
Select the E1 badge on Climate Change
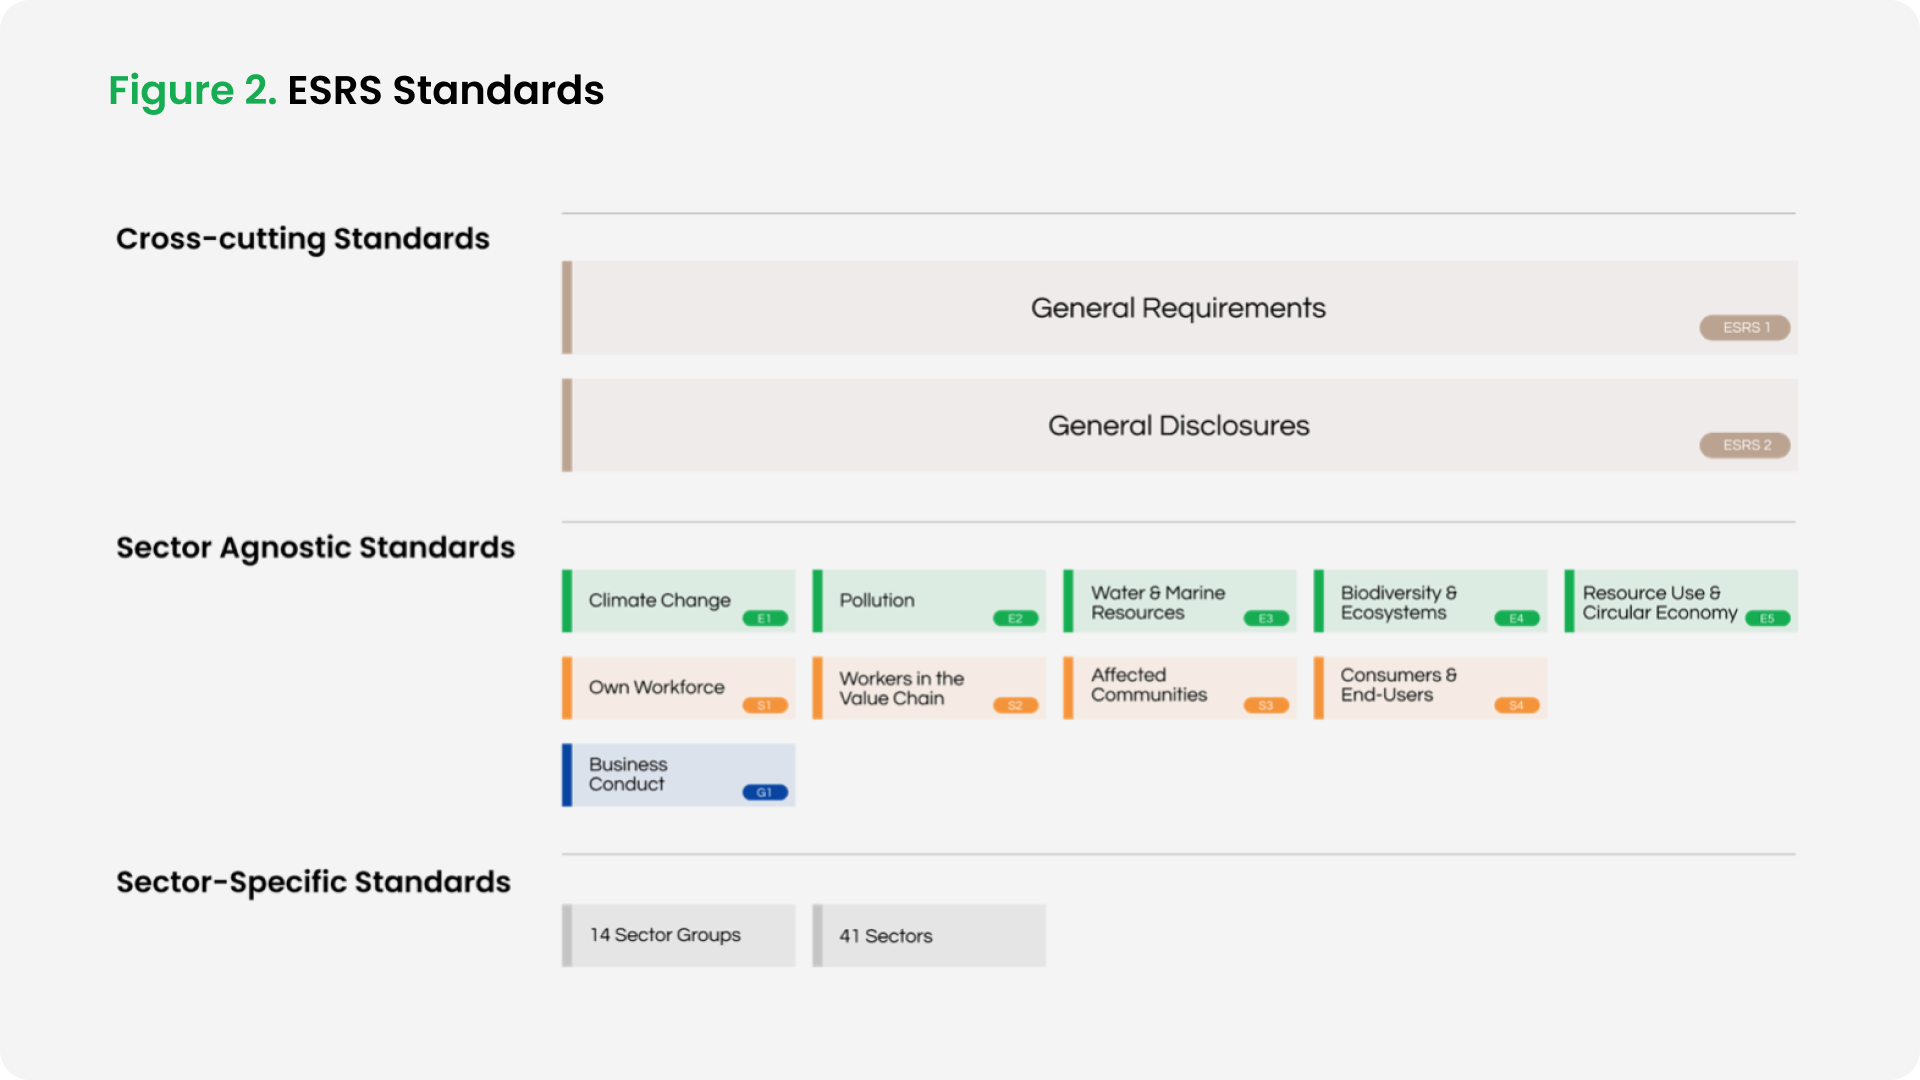(x=764, y=618)
